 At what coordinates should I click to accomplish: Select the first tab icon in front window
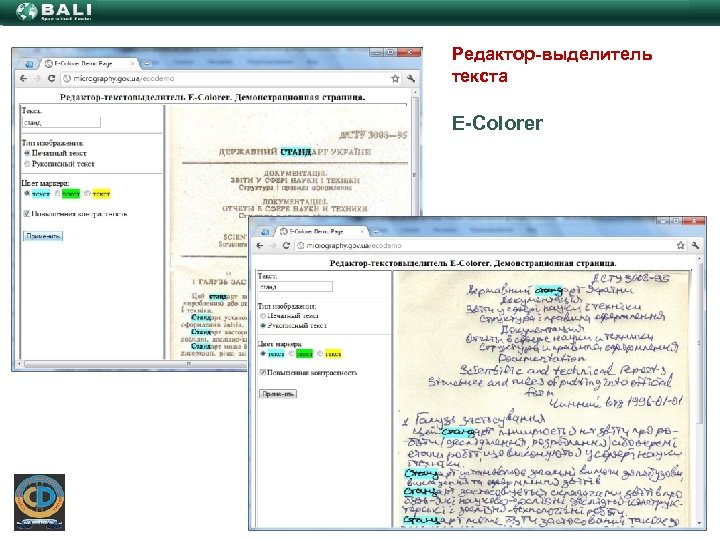265,231
